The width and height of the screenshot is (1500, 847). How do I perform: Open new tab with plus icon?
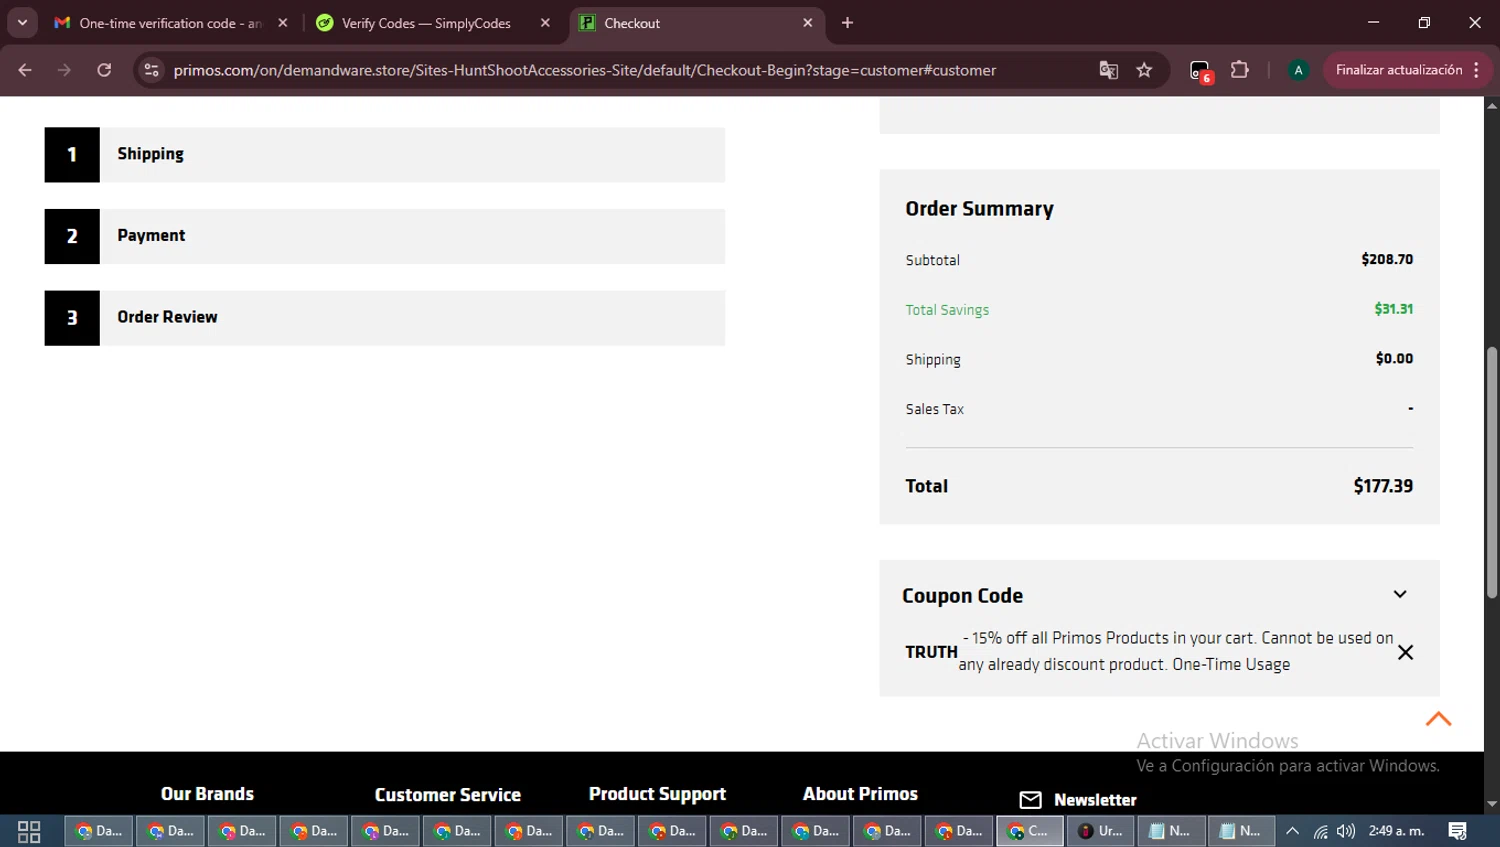pos(847,23)
